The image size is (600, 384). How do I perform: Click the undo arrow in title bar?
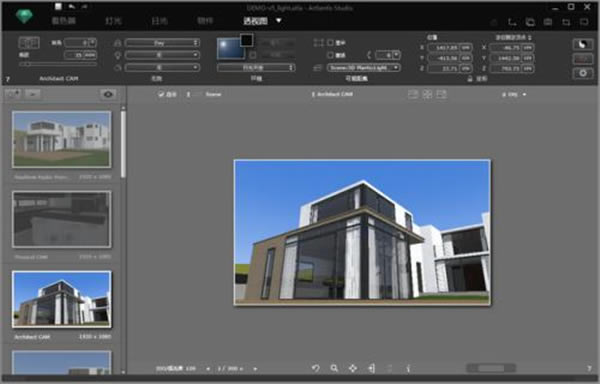[72, 6]
